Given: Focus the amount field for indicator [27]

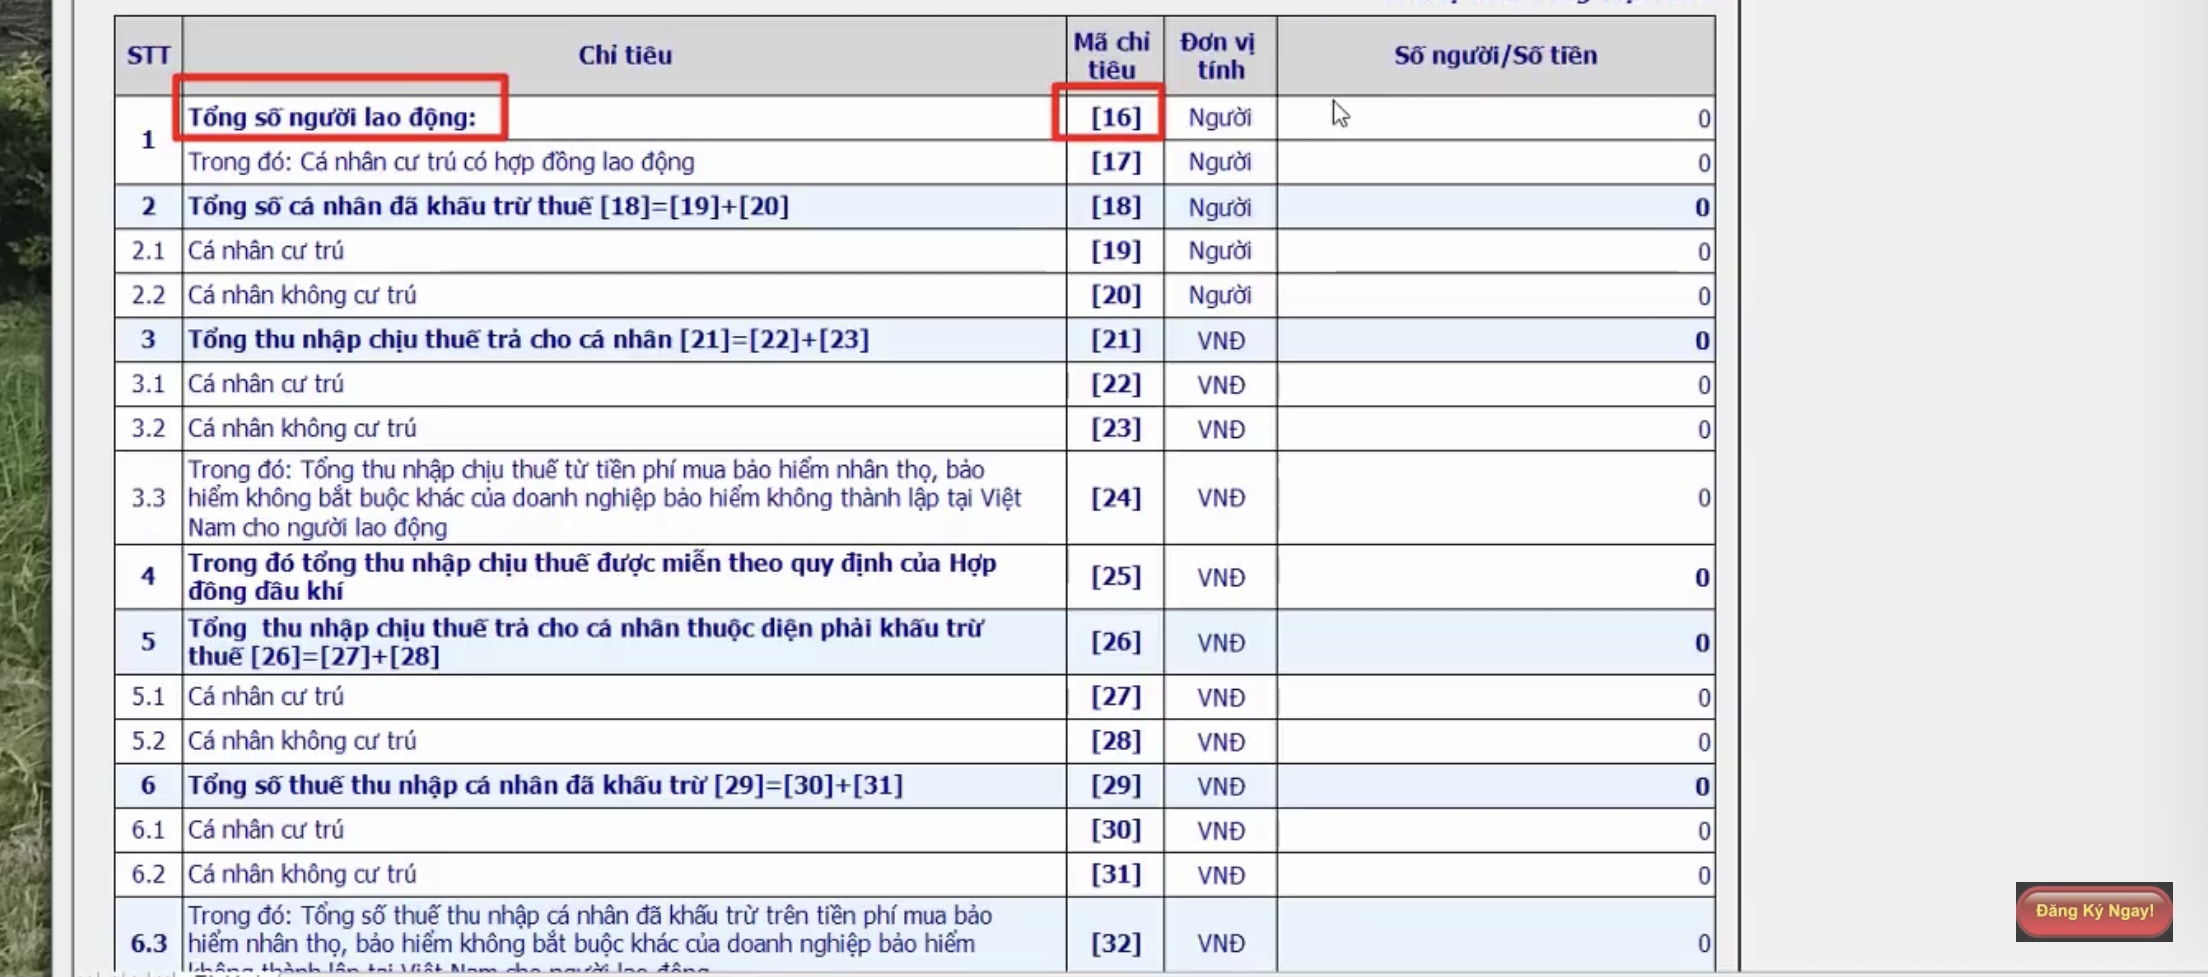Looking at the screenshot, I should [x=1495, y=697].
